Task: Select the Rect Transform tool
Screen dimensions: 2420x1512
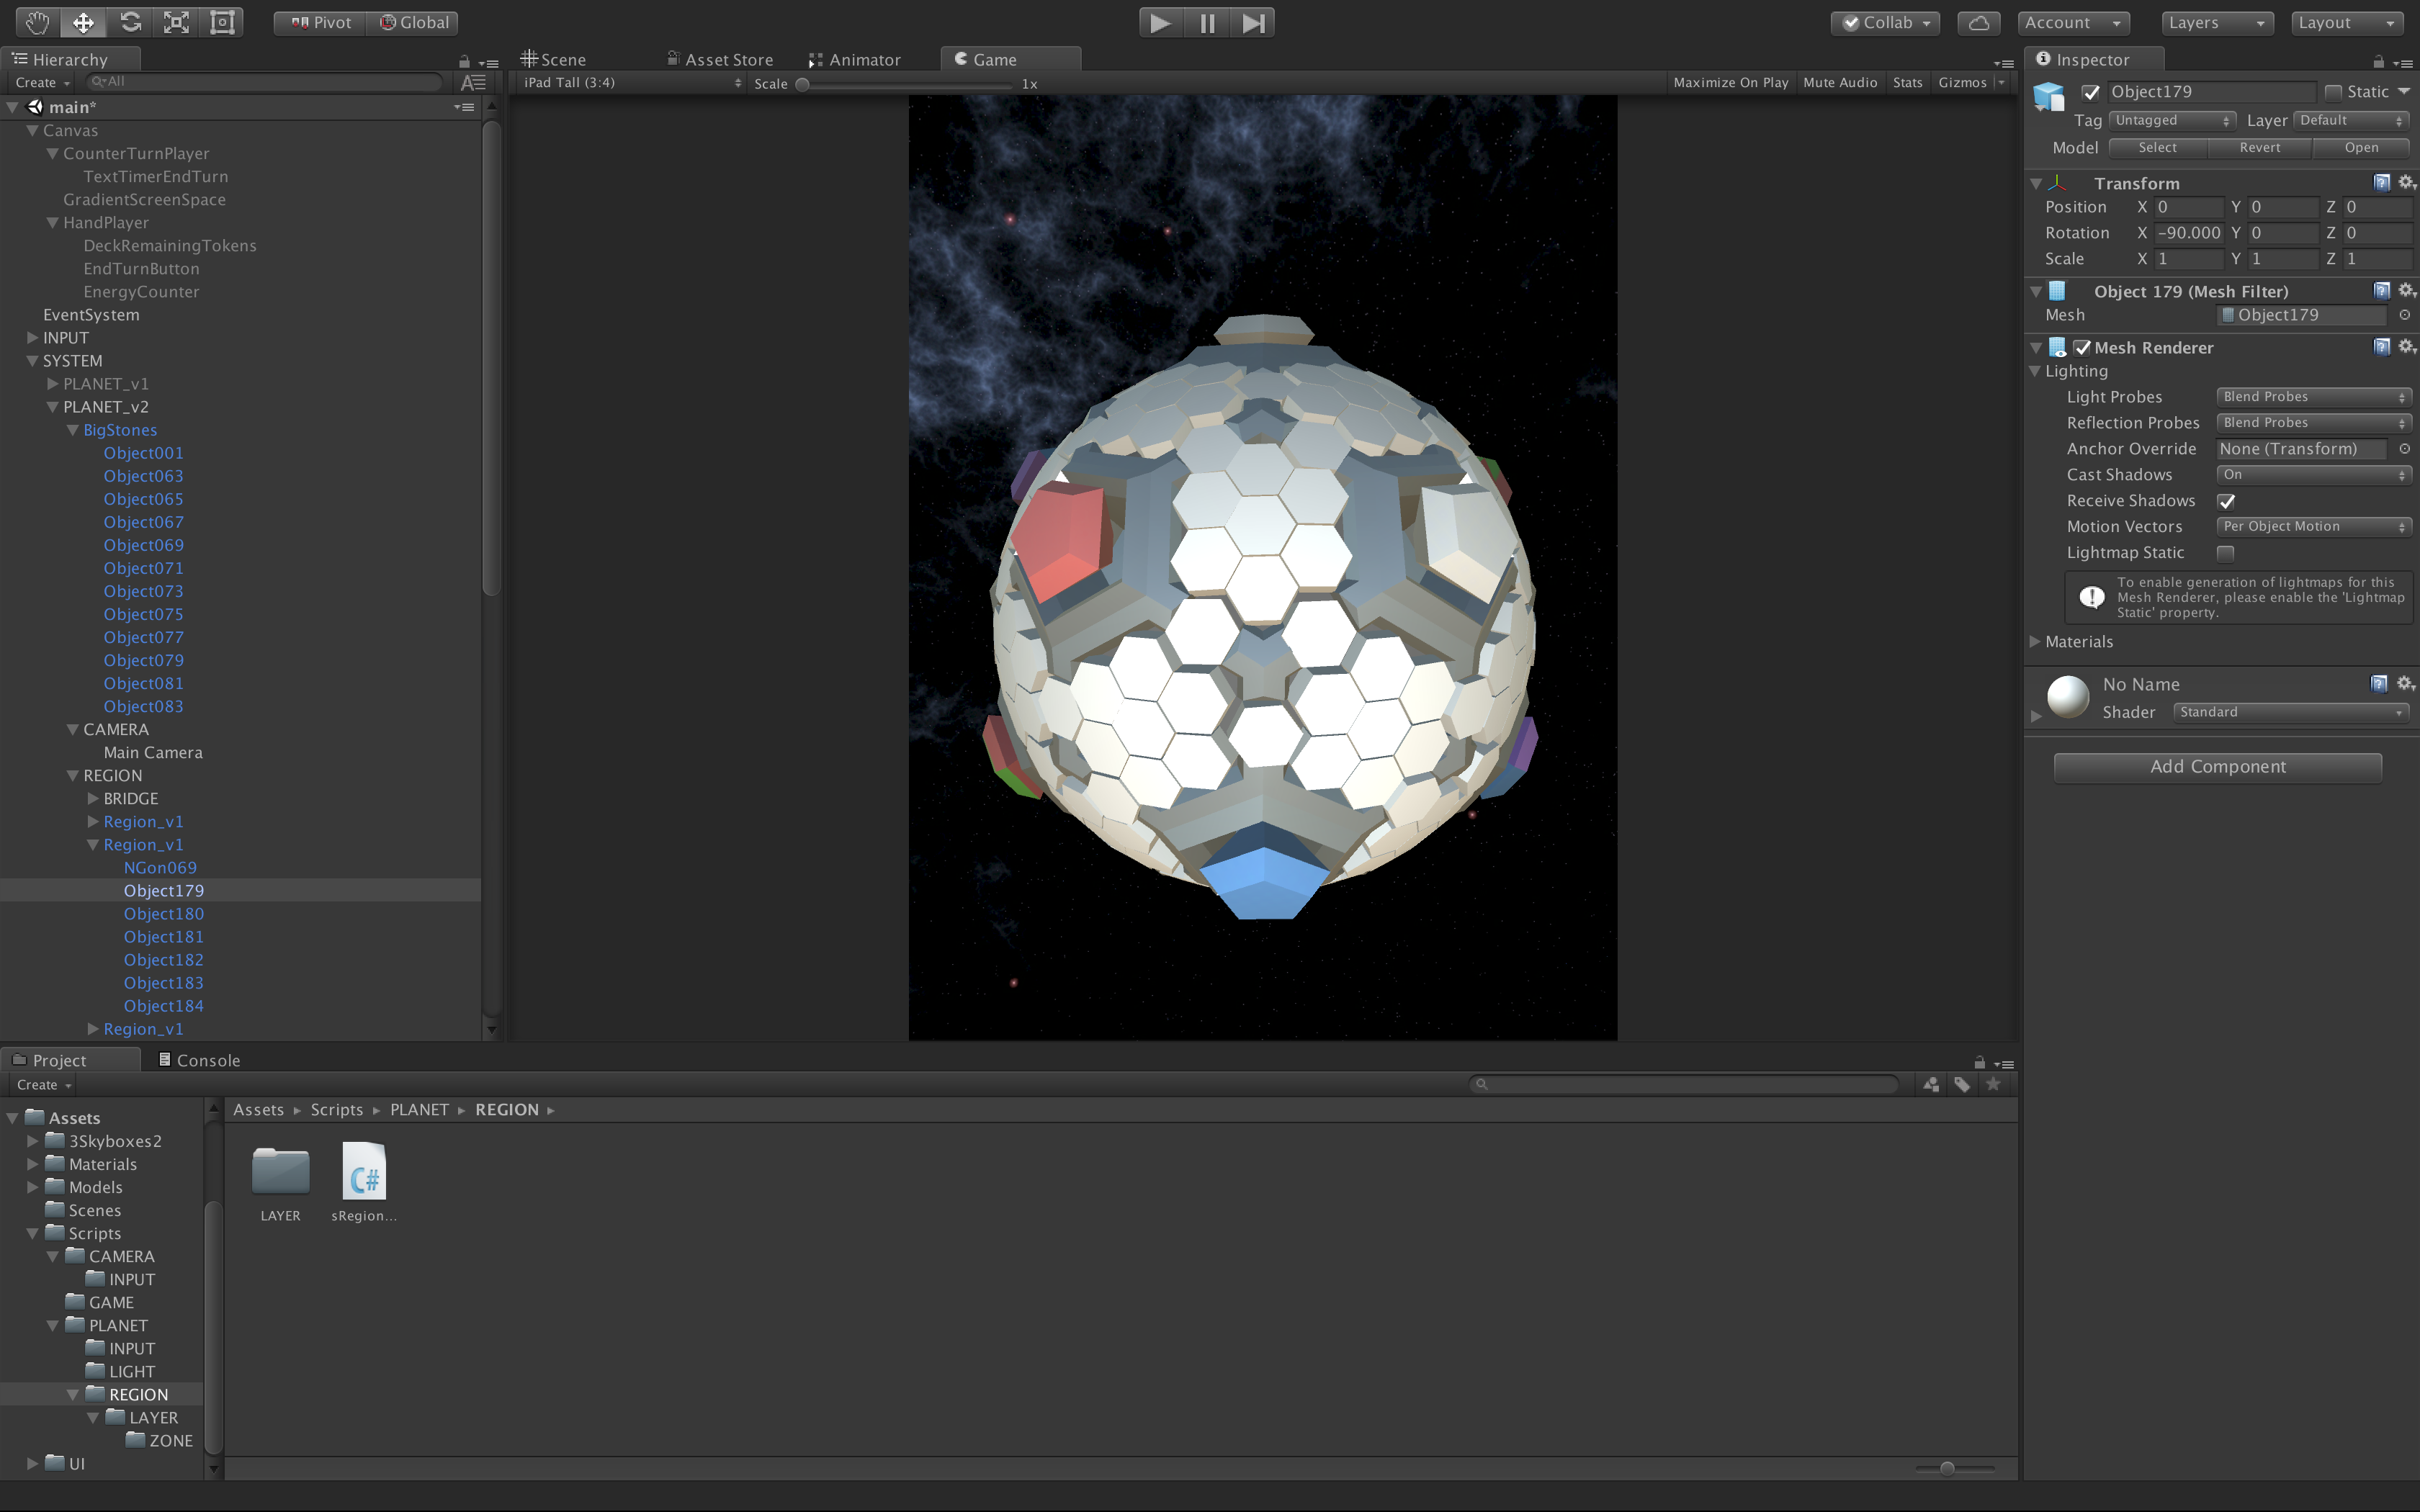Action: click(222, 22)
